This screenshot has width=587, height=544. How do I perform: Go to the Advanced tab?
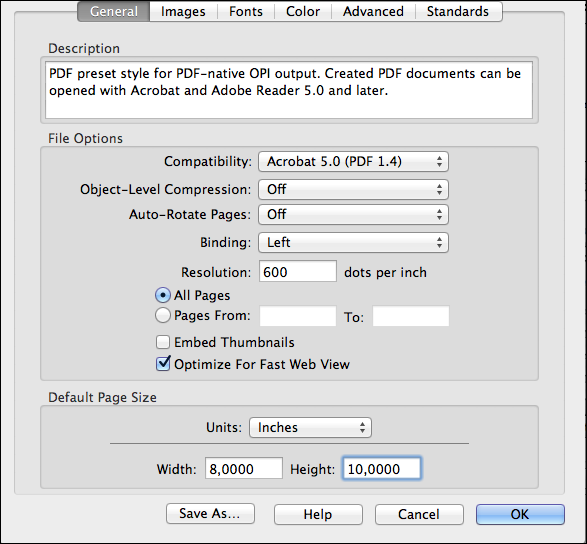click(373, 11)
